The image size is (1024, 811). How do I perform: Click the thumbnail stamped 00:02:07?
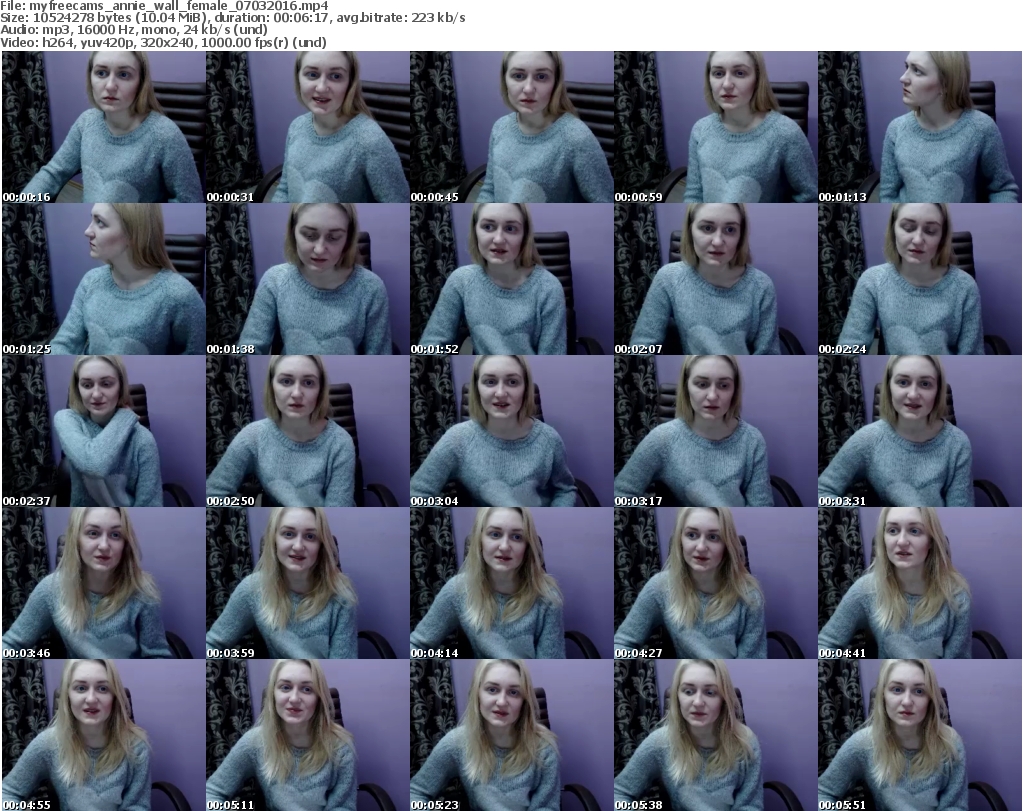(x=715, y=279)
